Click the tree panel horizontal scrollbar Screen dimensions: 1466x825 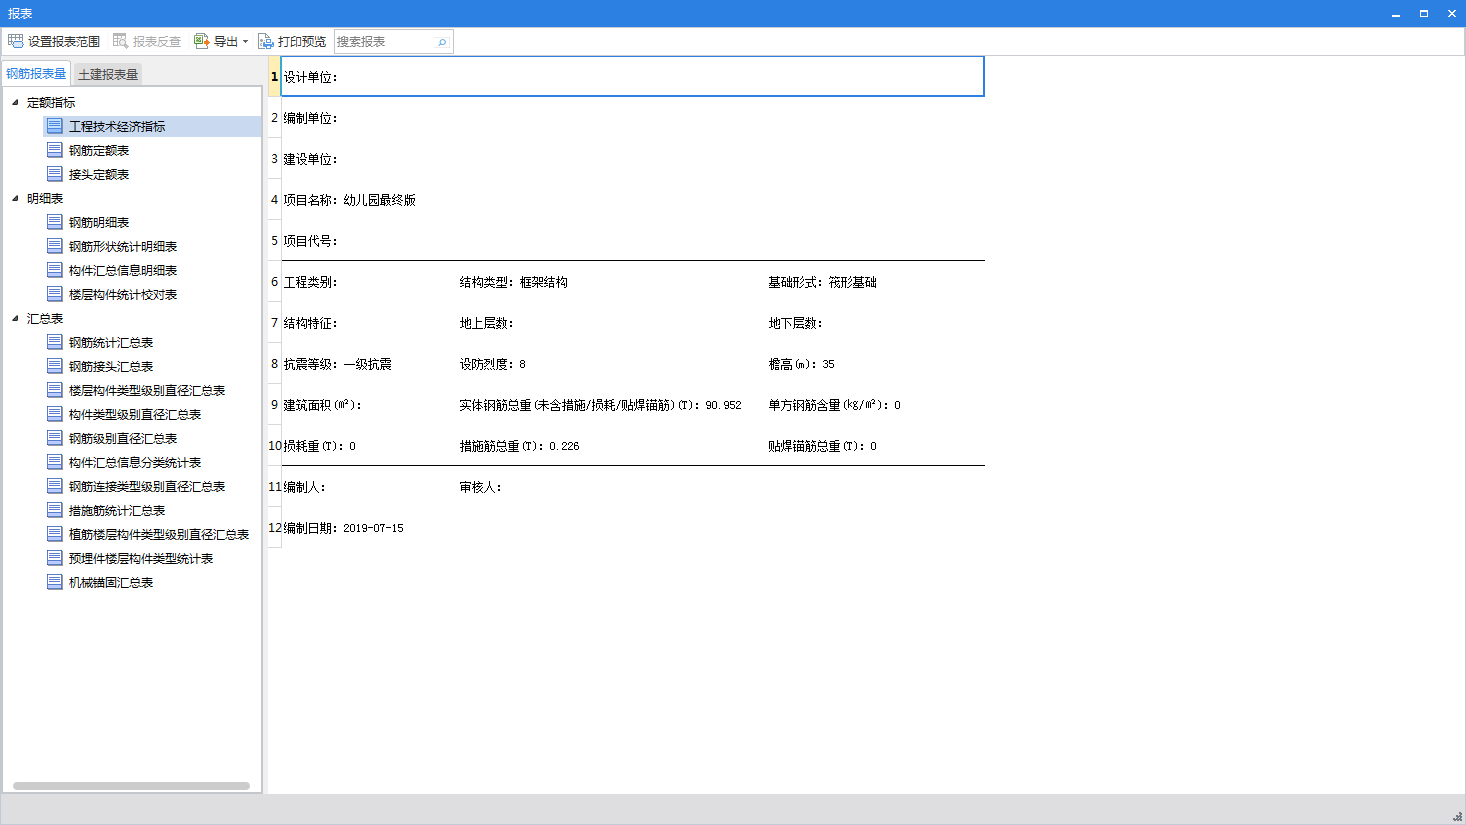[131, 786]
